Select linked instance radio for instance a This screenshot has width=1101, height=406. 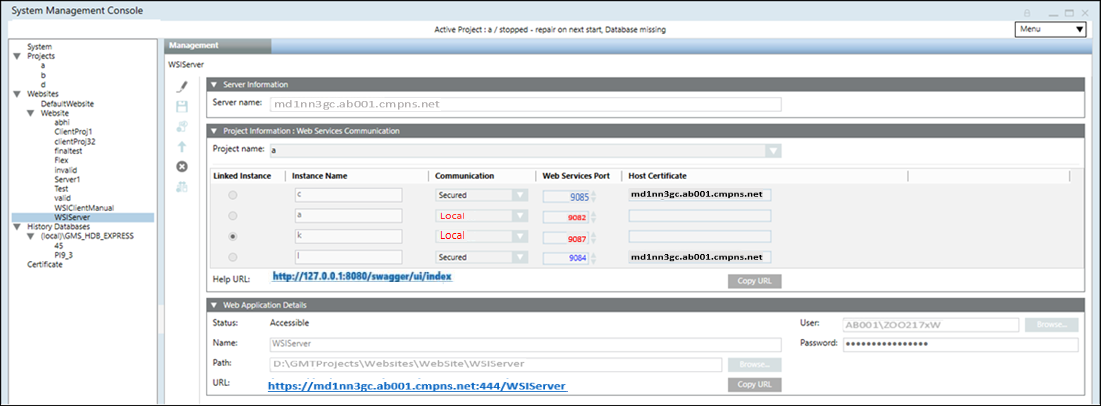point(233,216)
